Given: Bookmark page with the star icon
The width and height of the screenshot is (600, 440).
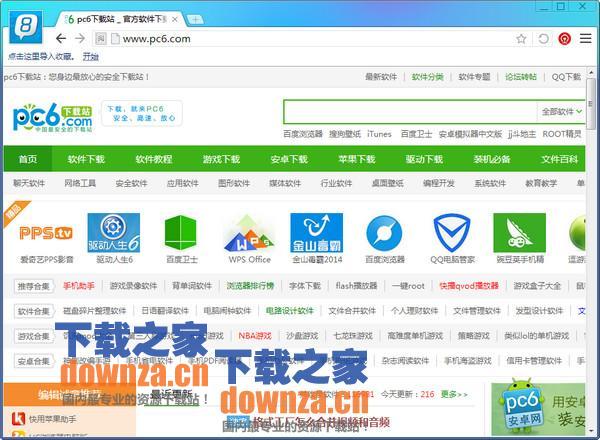Looking at the screenshot, I should (x=521, y=39).
